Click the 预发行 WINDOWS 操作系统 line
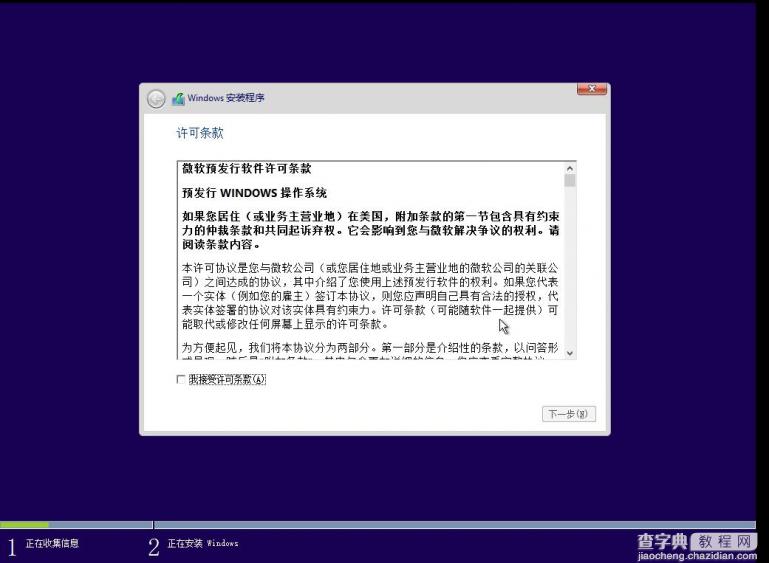 pyautogui.click(x=255, y=193)
